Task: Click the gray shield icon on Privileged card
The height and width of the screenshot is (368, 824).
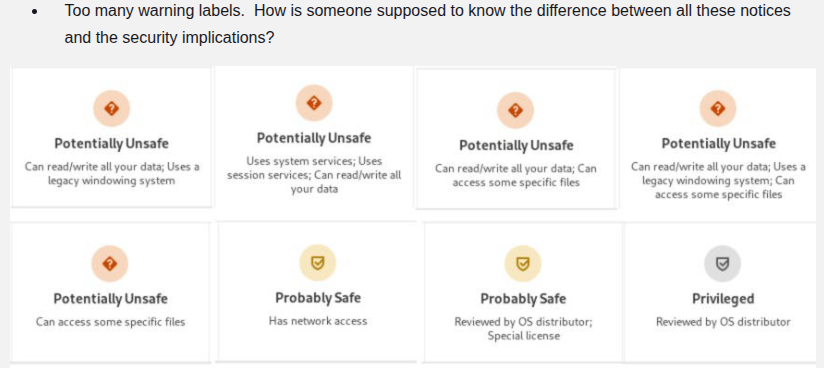Action: (722, 263)
